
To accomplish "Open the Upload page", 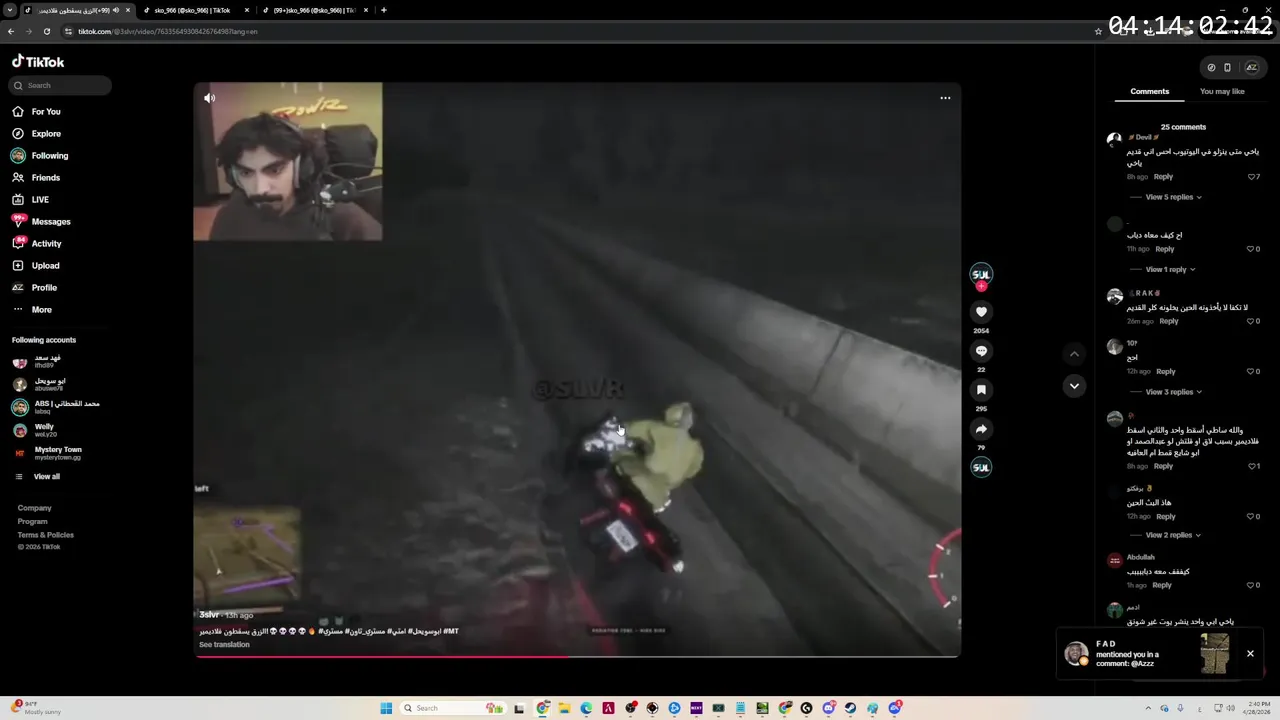I will 36,265.
